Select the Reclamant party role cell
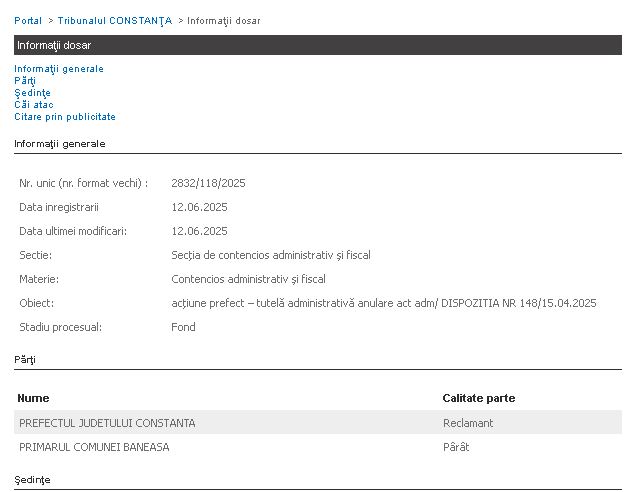Viewport: 643px width, 492px height. tap(468, 423)
